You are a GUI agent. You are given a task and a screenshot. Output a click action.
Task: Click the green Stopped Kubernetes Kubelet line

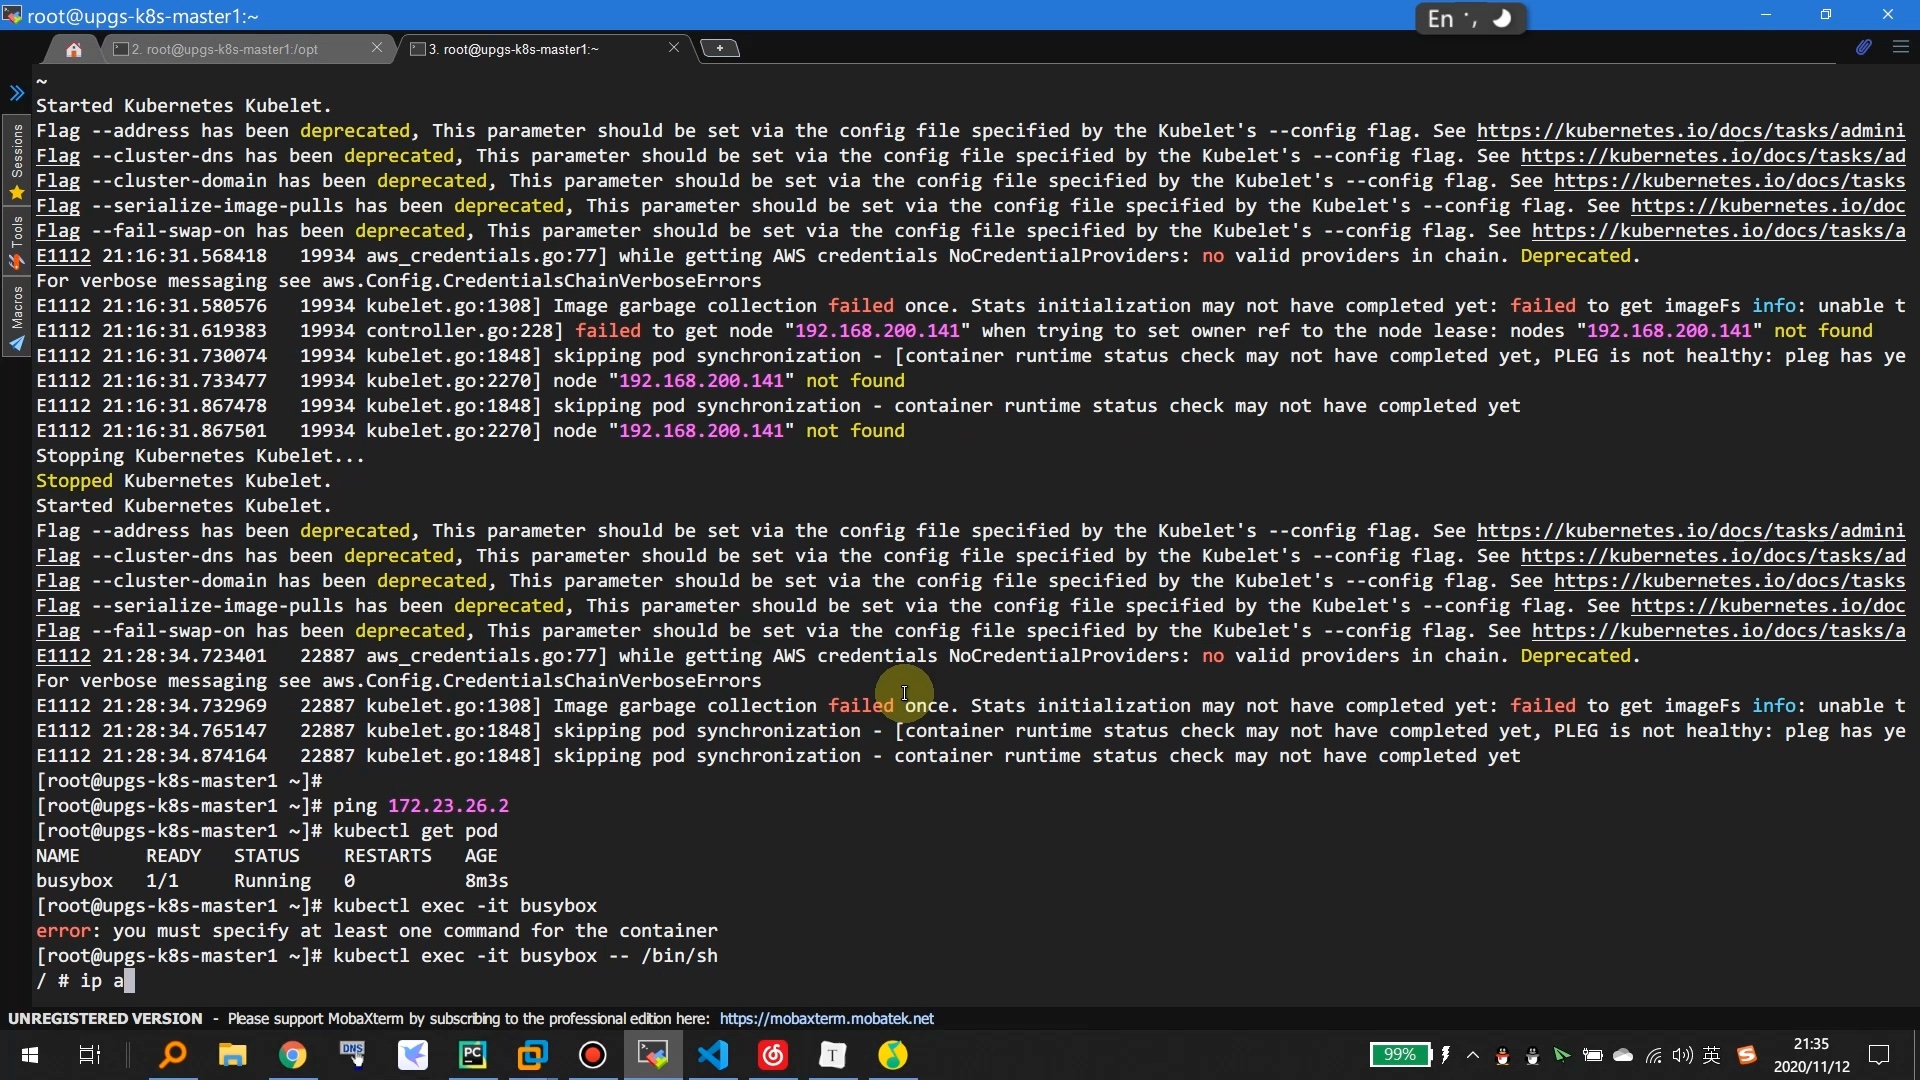(x=183, y=481)
